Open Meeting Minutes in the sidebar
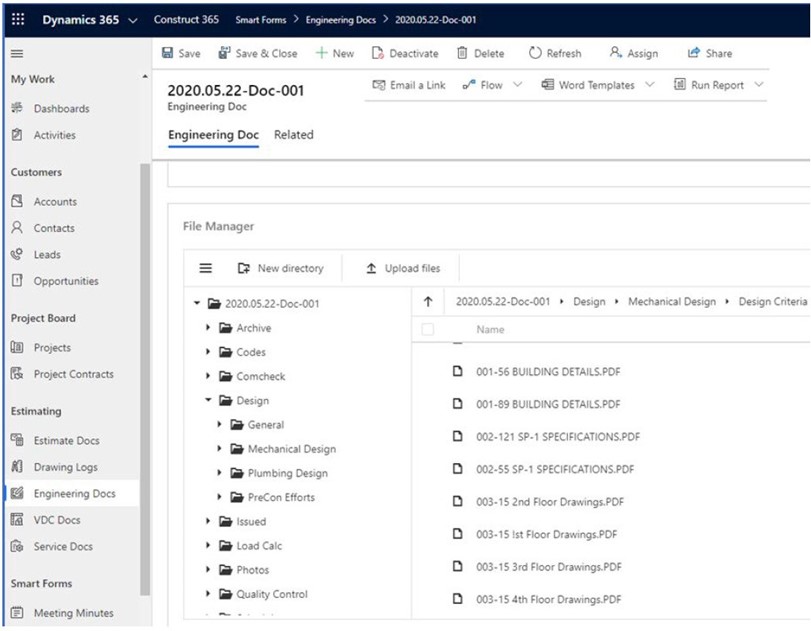 point(73,613)
